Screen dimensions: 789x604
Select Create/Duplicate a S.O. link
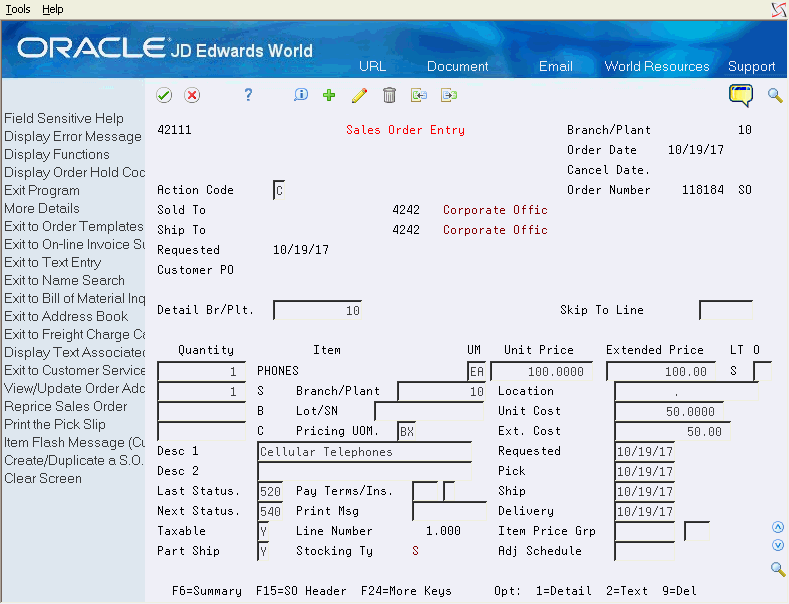point(74,461)
